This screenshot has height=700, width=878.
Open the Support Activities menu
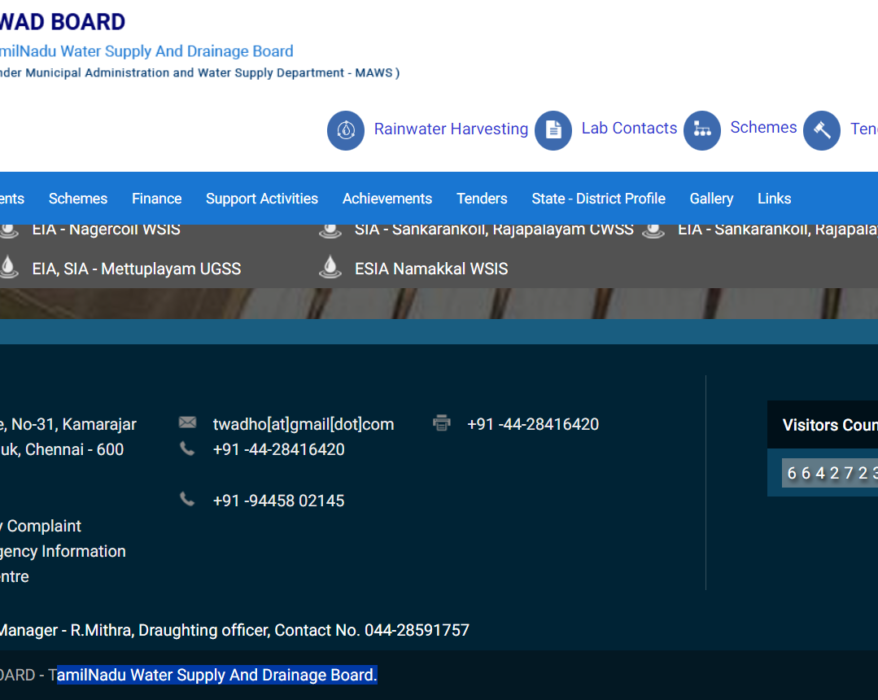pos(262,199)
